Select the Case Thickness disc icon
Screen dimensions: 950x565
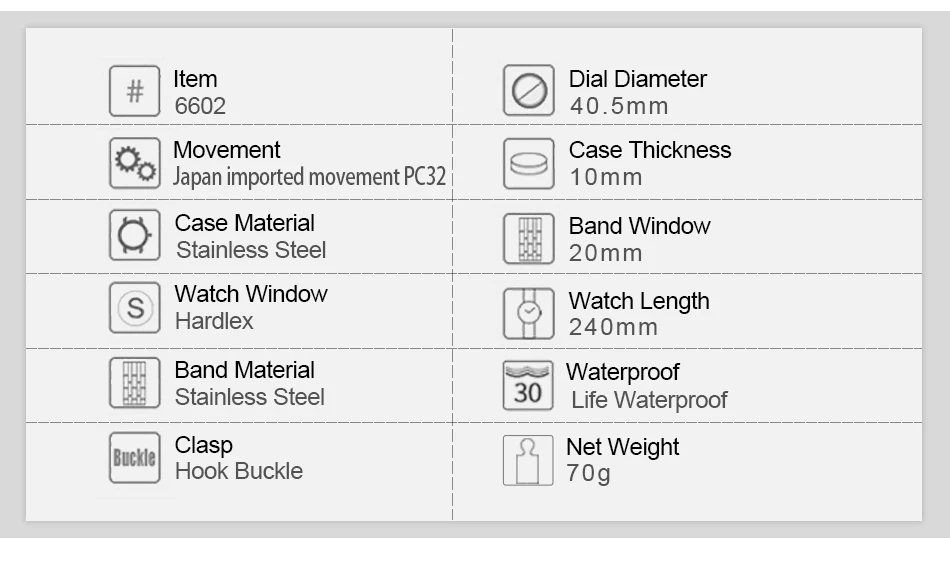pyautogui.click(x=528, y=164)
